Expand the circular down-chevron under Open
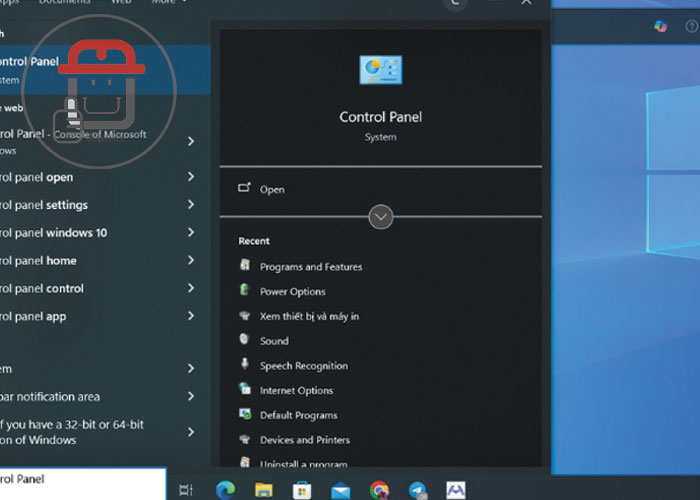This screenshot has width=700, height=500. [381, 217]
